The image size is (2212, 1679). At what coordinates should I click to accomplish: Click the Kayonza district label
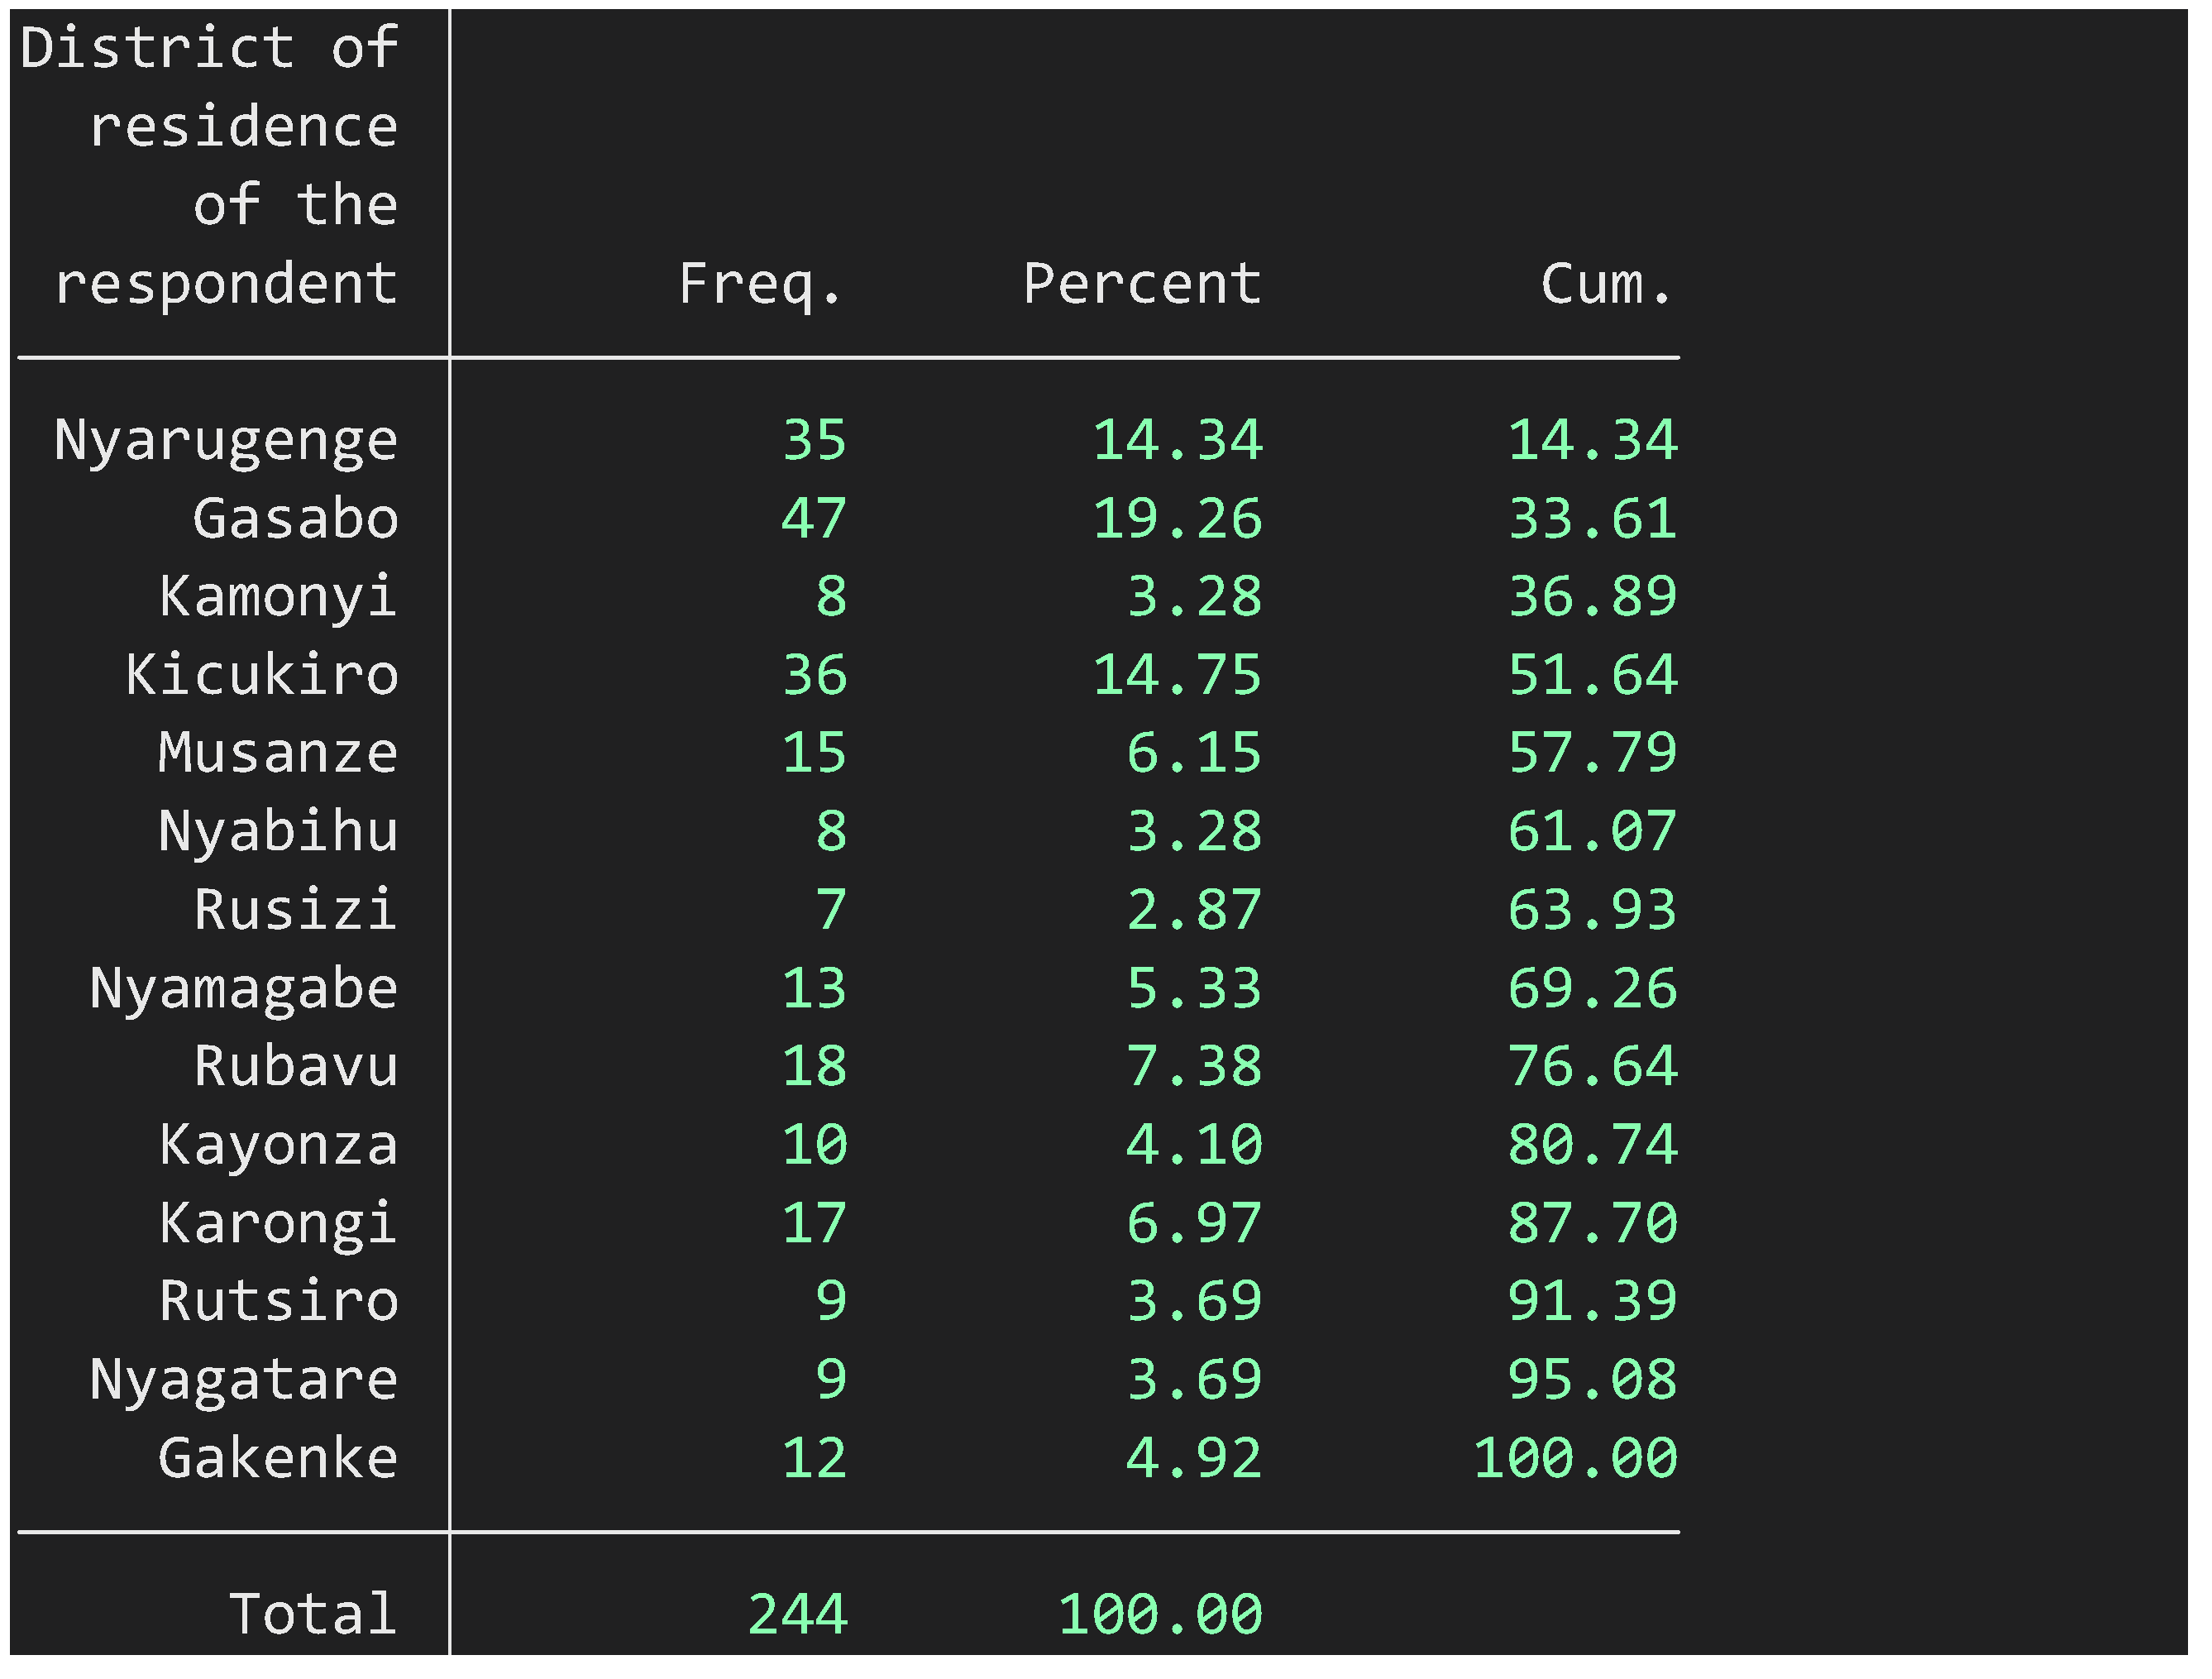pos(278,1144)
